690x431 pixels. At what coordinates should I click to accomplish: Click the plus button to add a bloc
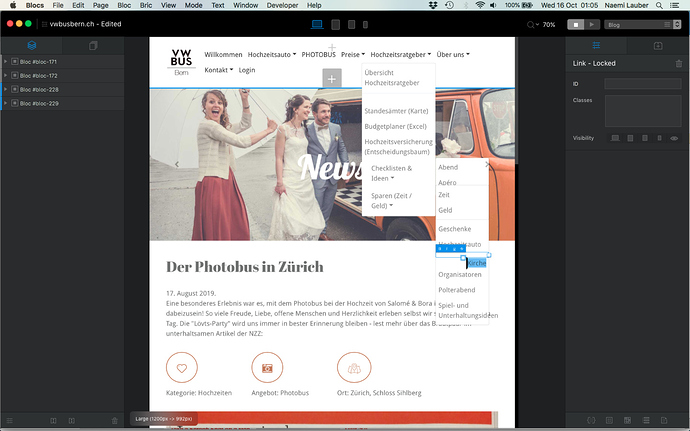pyautogui.click(x=332, y=78)
